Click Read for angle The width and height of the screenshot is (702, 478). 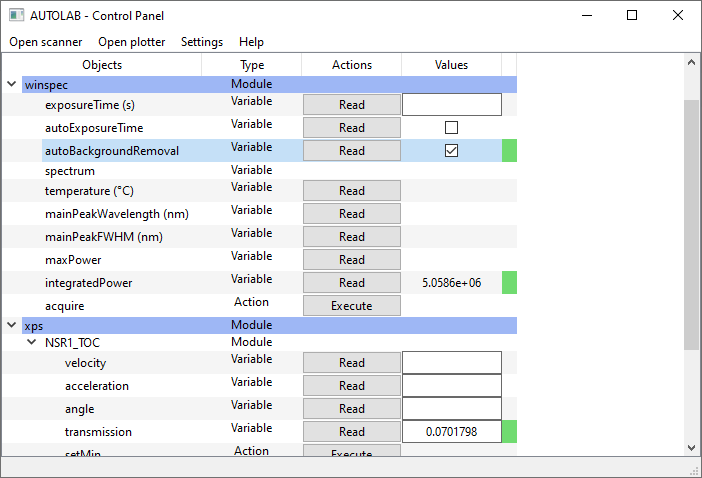point(352,409)
